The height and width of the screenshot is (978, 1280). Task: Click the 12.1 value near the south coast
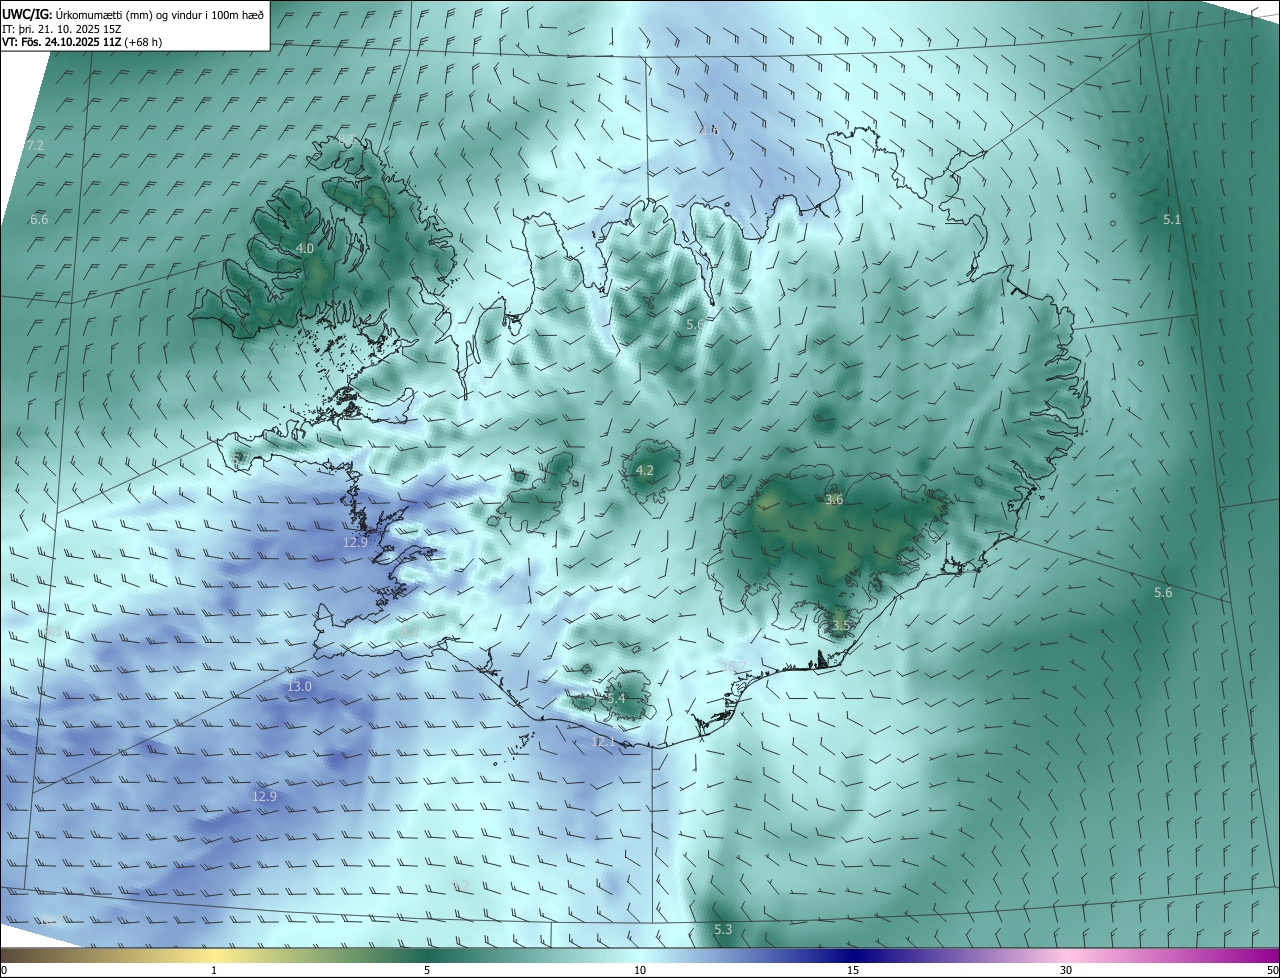[603, 741]
